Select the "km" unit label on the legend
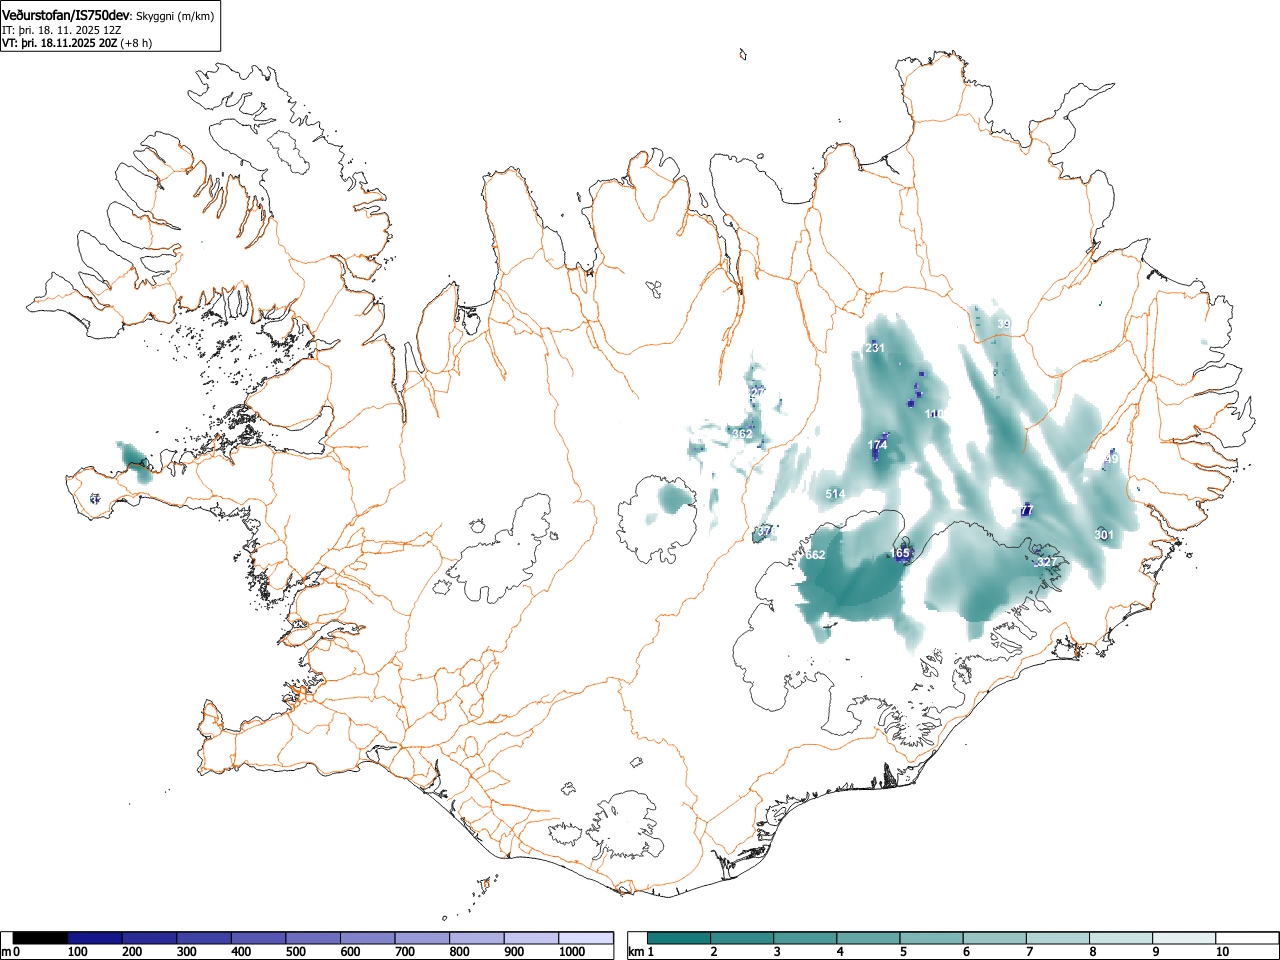Image resolution: width=1280 pixels, height=960 pixels. 635,952
